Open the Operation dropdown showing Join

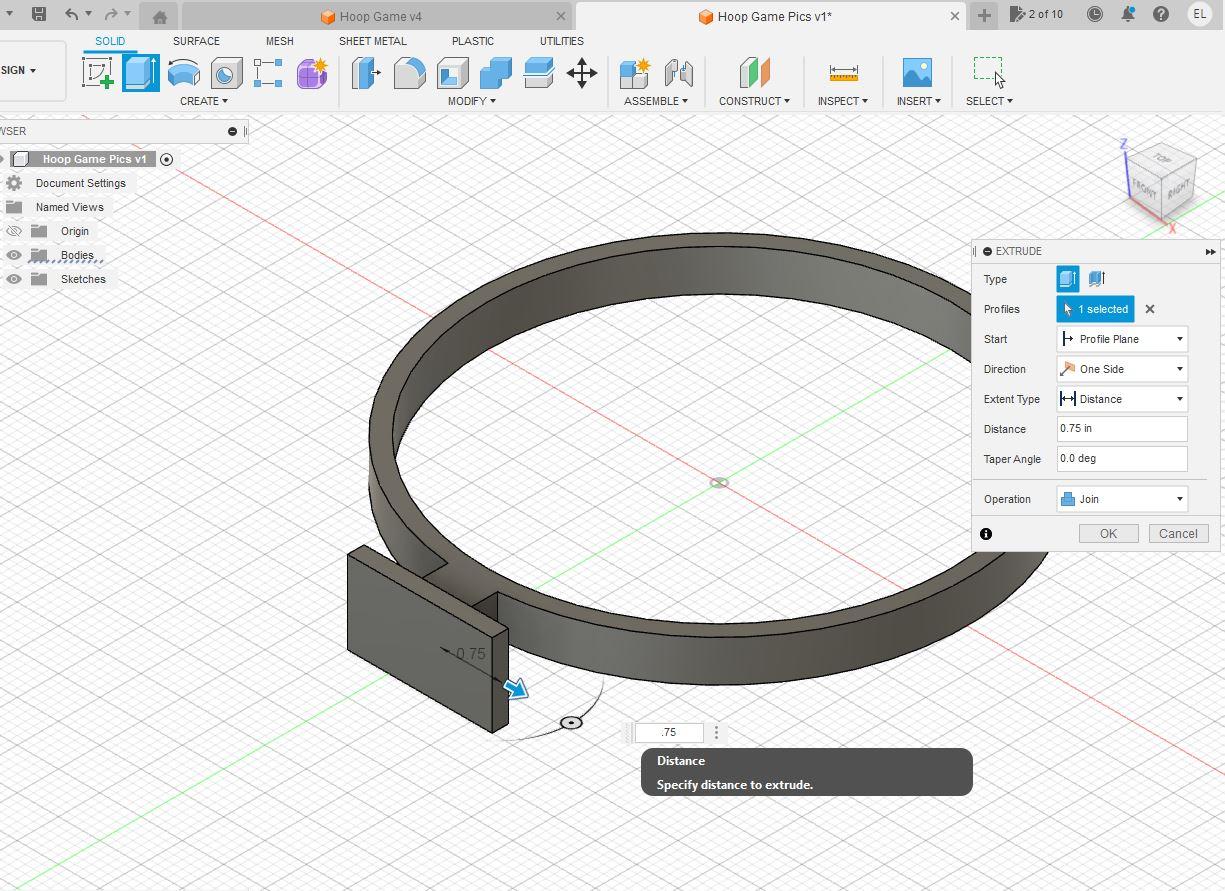coord(1122,499)
